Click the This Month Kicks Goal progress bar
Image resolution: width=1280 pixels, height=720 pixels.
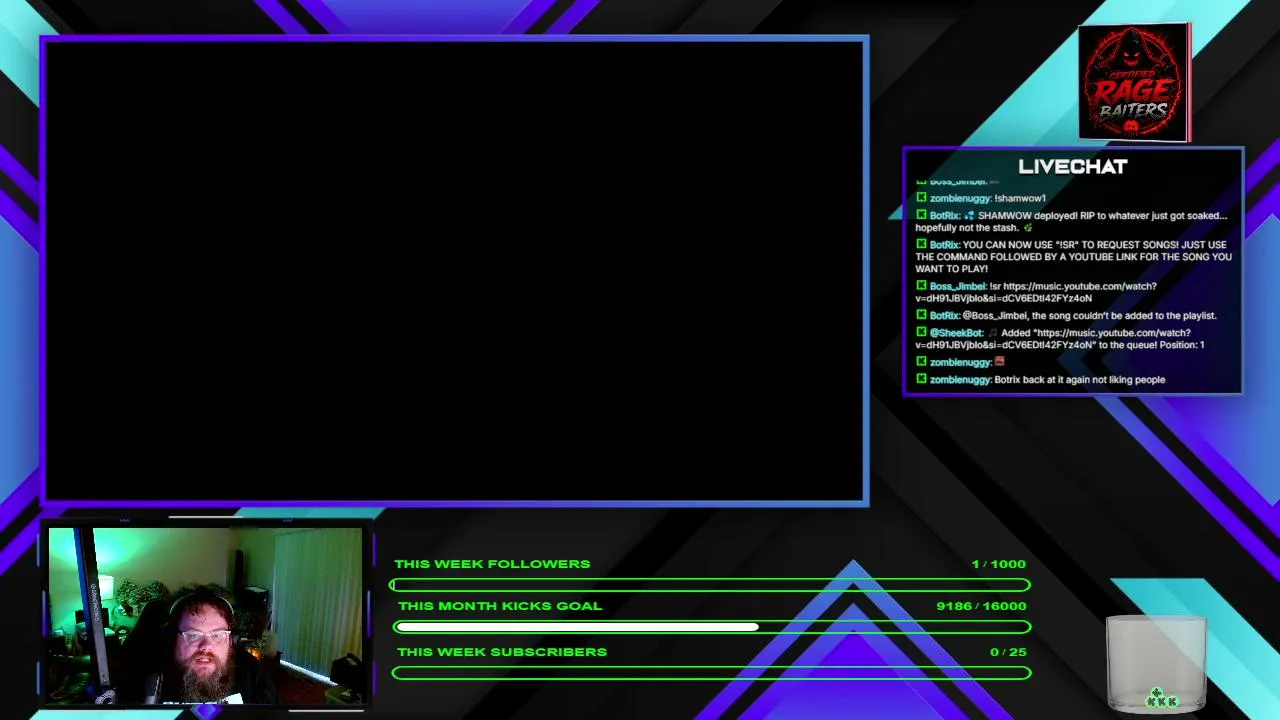(711, 627)
